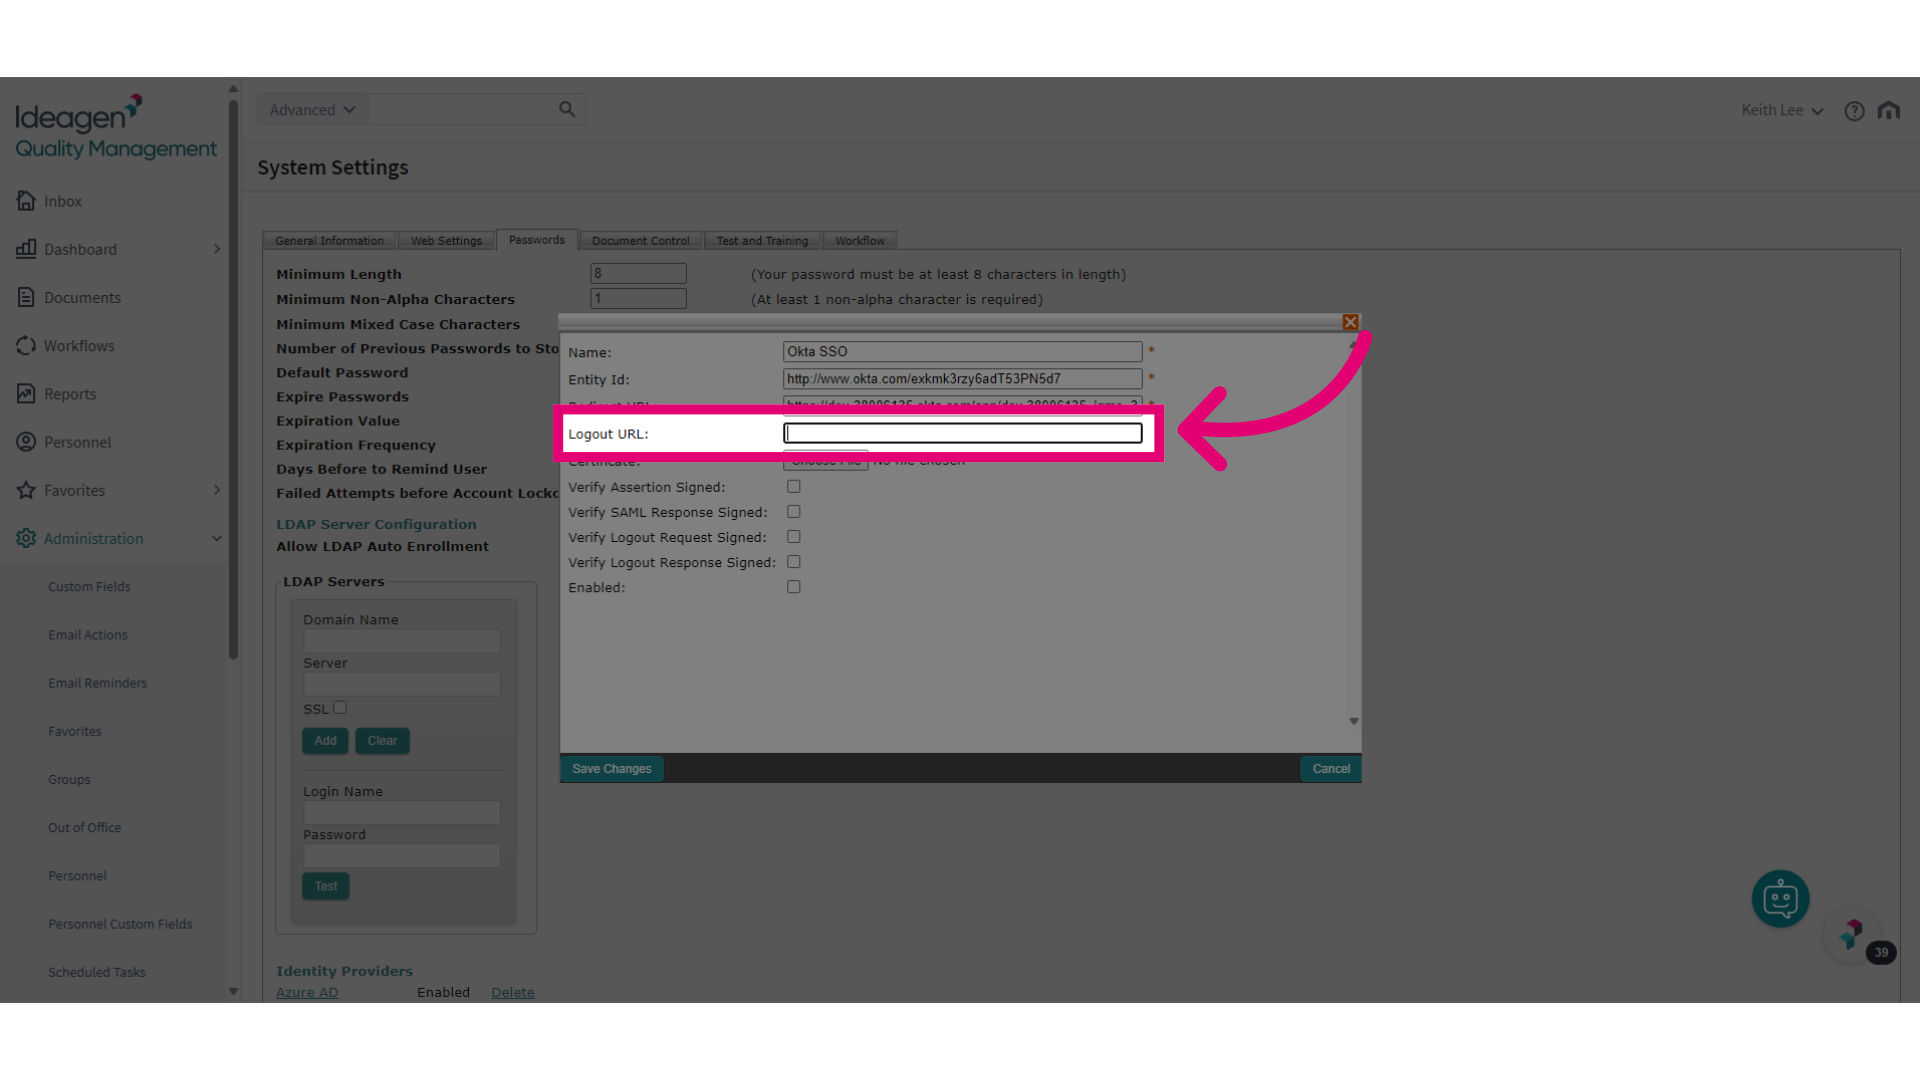
Task: Open the Test and Training tab
Action: [762, 241]
